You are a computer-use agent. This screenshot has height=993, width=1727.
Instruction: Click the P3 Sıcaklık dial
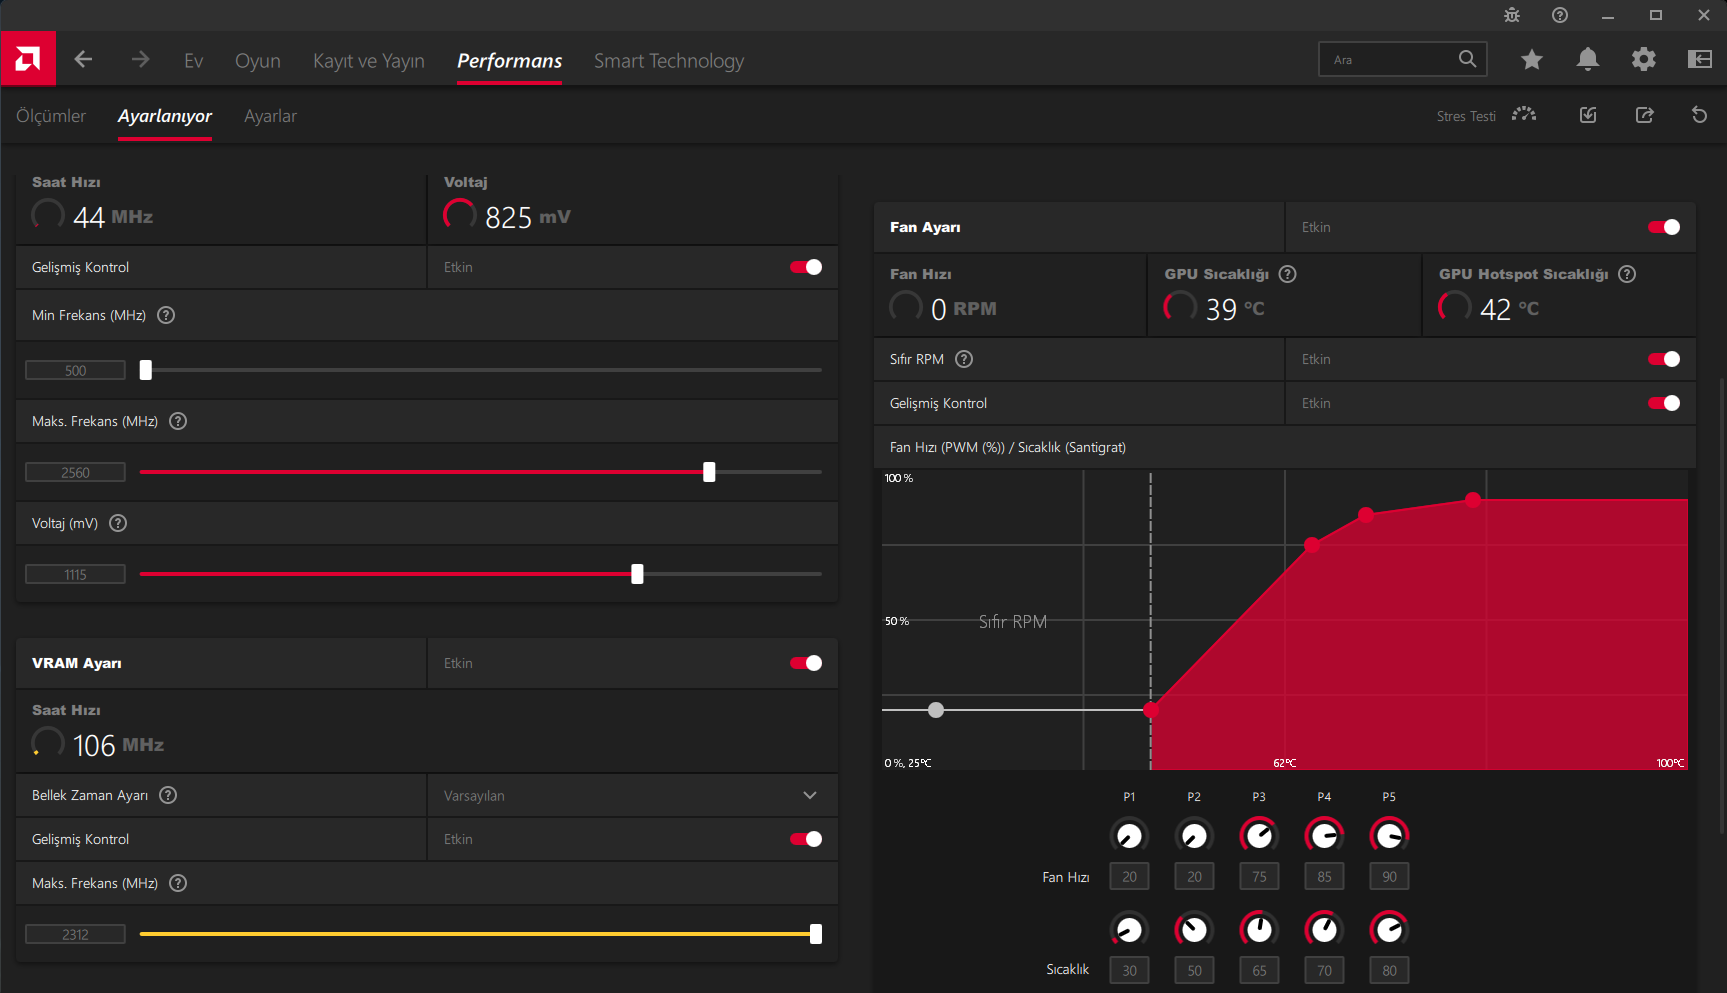click(1259, 929)
